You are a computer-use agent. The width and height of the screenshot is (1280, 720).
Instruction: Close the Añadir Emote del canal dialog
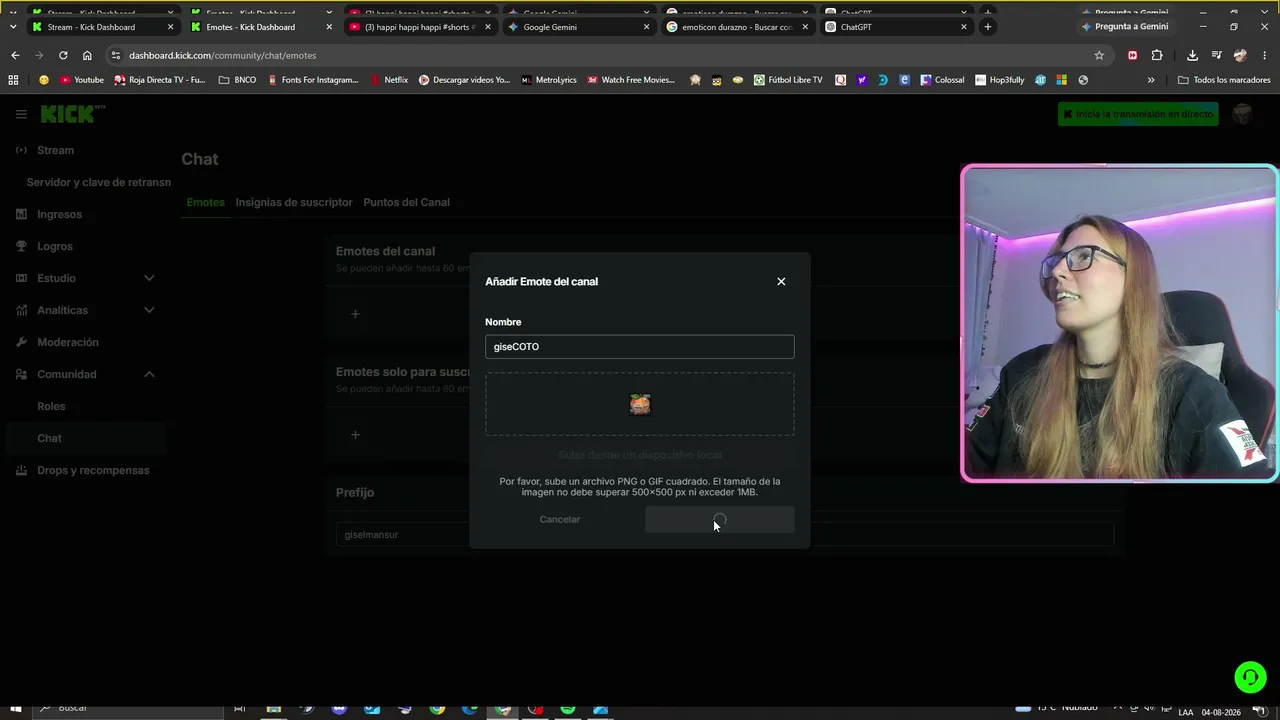(x=781, y=282)
